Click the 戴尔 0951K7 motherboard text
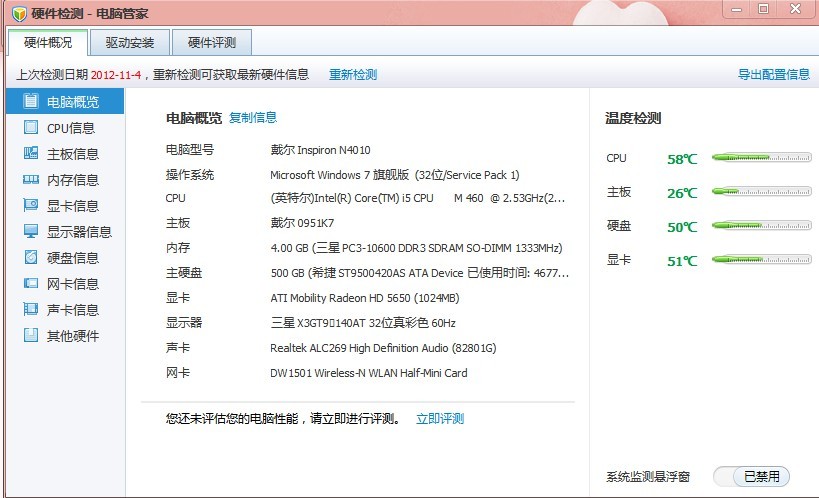Image resolution: width=819 pixels, height=498 pixels. click(302, 223)
